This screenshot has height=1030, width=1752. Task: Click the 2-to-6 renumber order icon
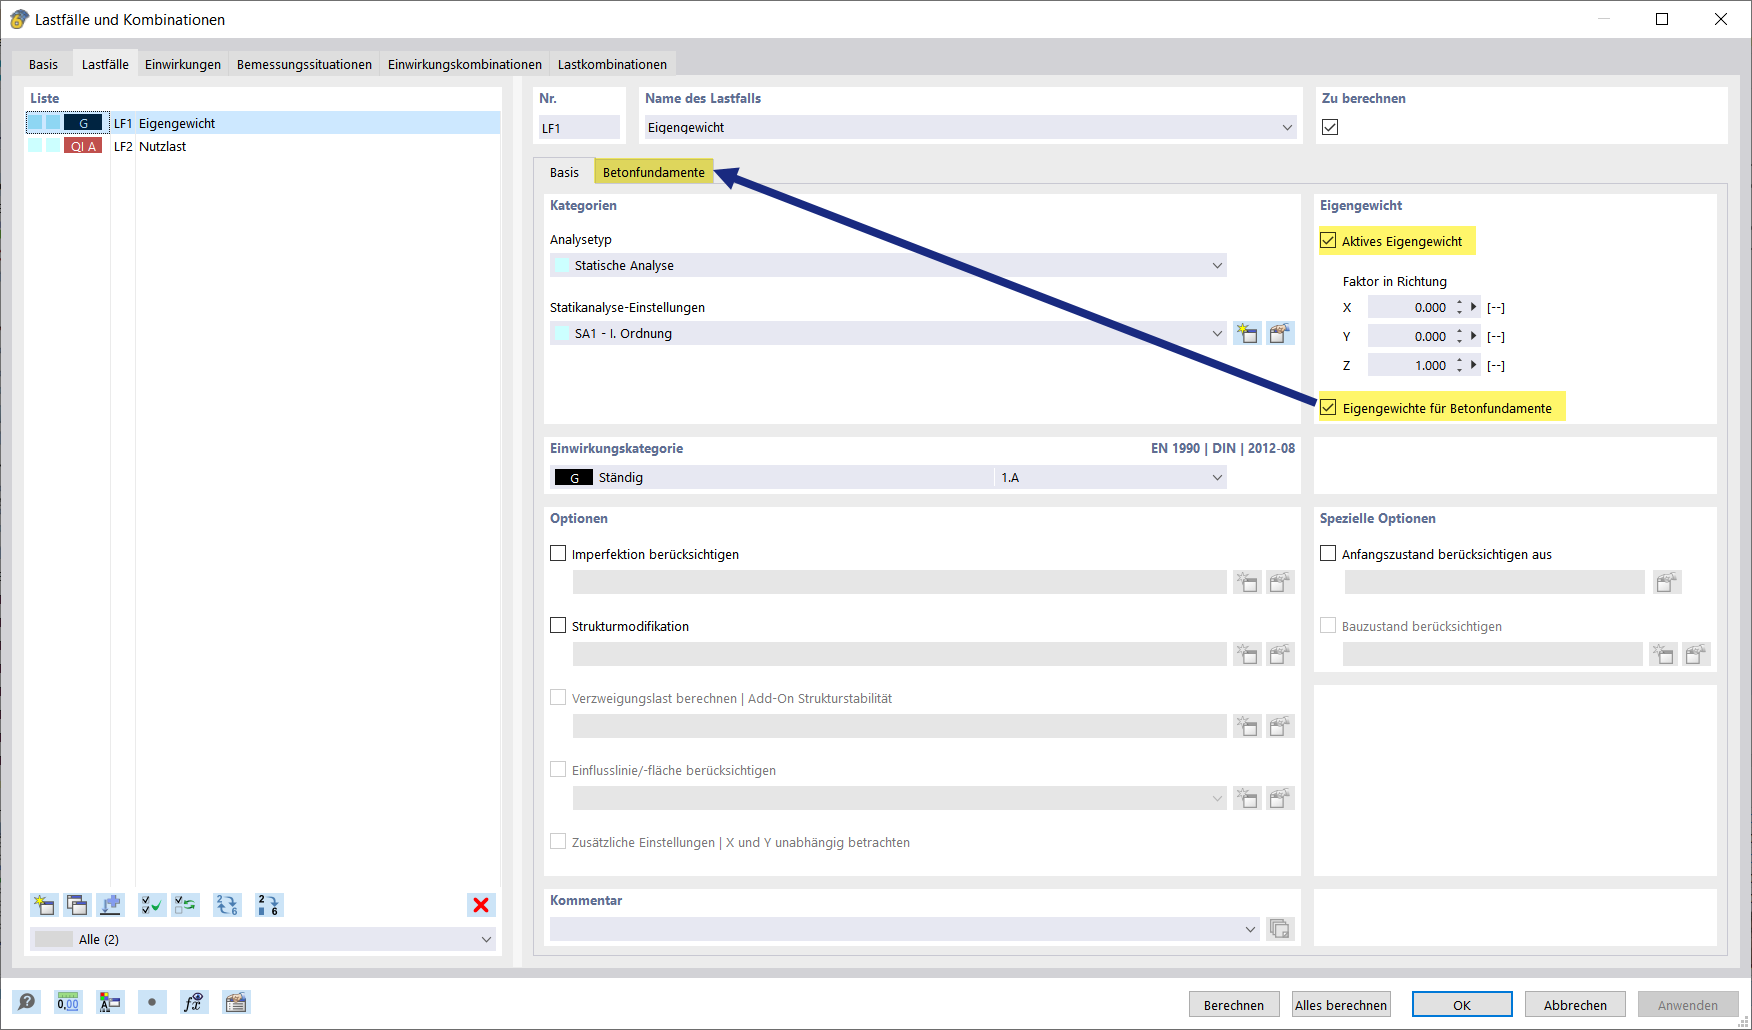[269, 905]
